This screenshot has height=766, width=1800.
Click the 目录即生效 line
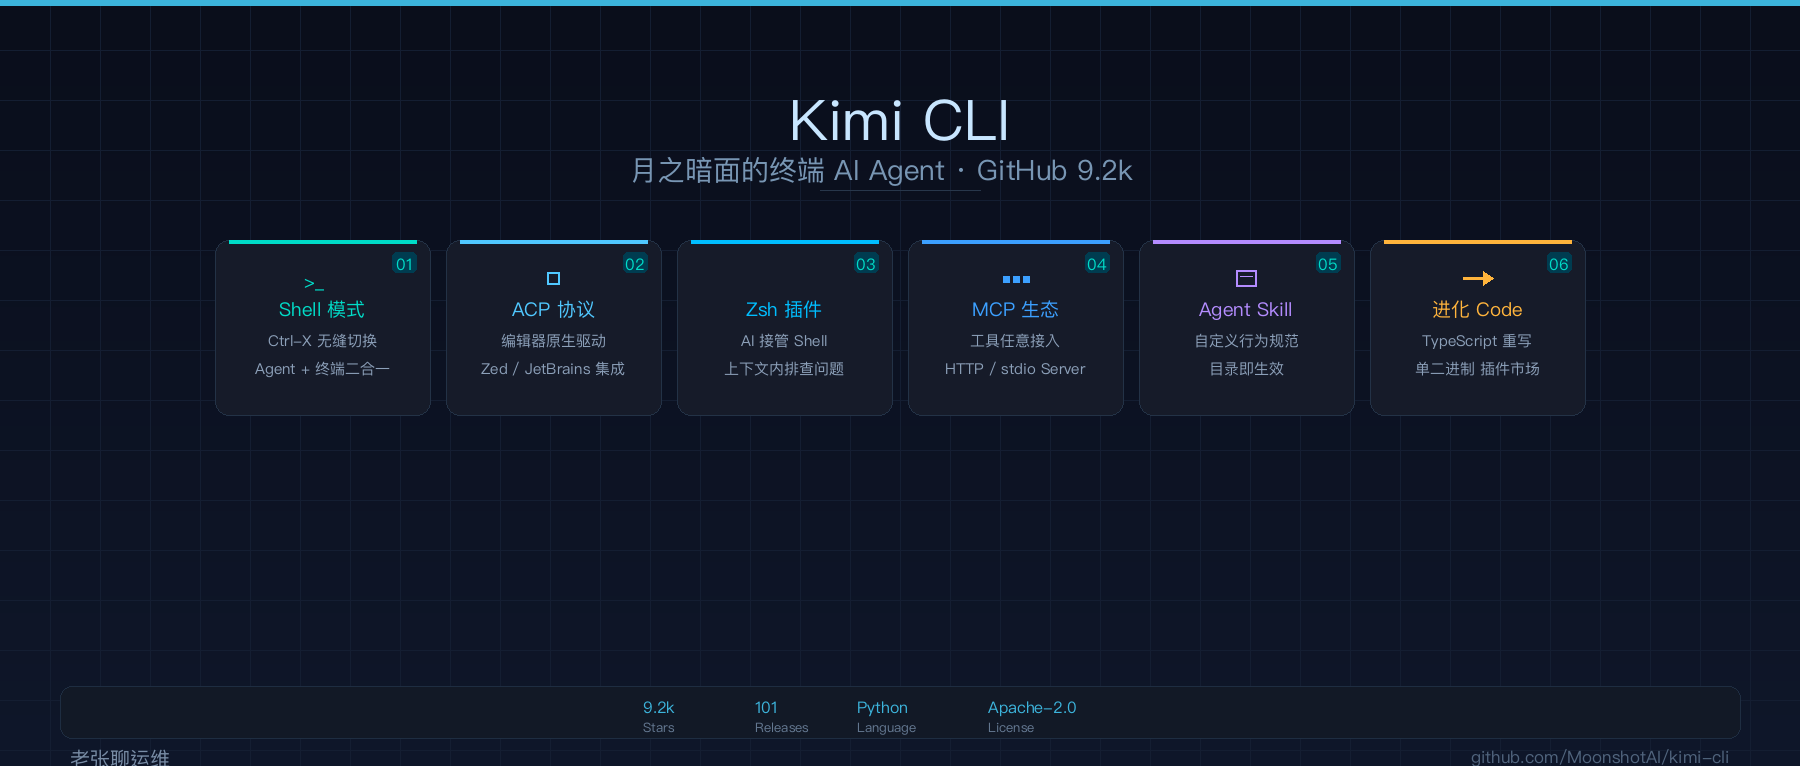1246,369
